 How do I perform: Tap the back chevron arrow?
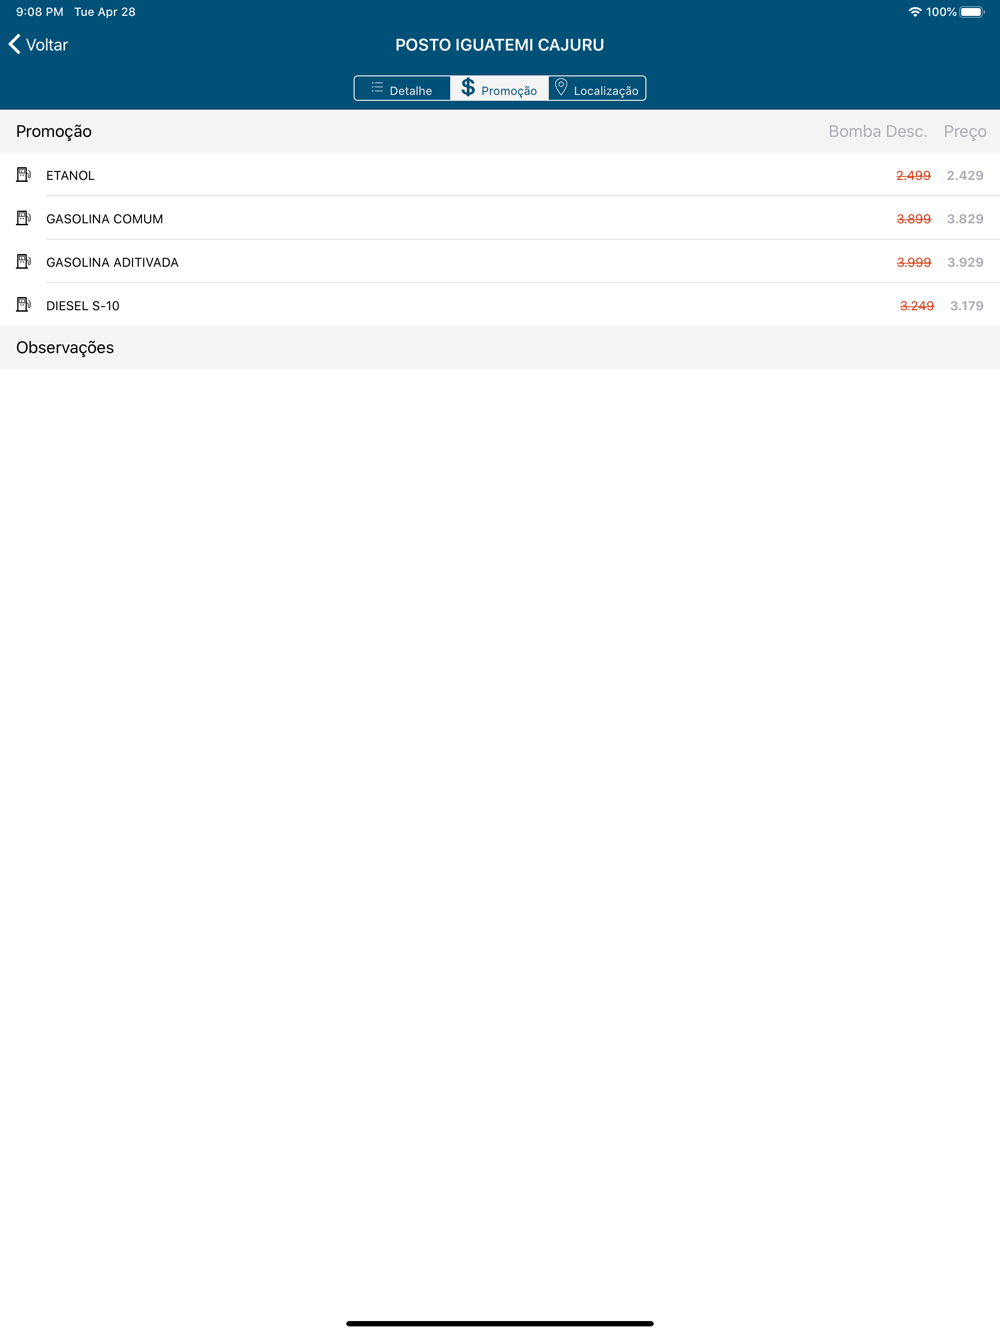pyautogui.click(x=14, y=44)
